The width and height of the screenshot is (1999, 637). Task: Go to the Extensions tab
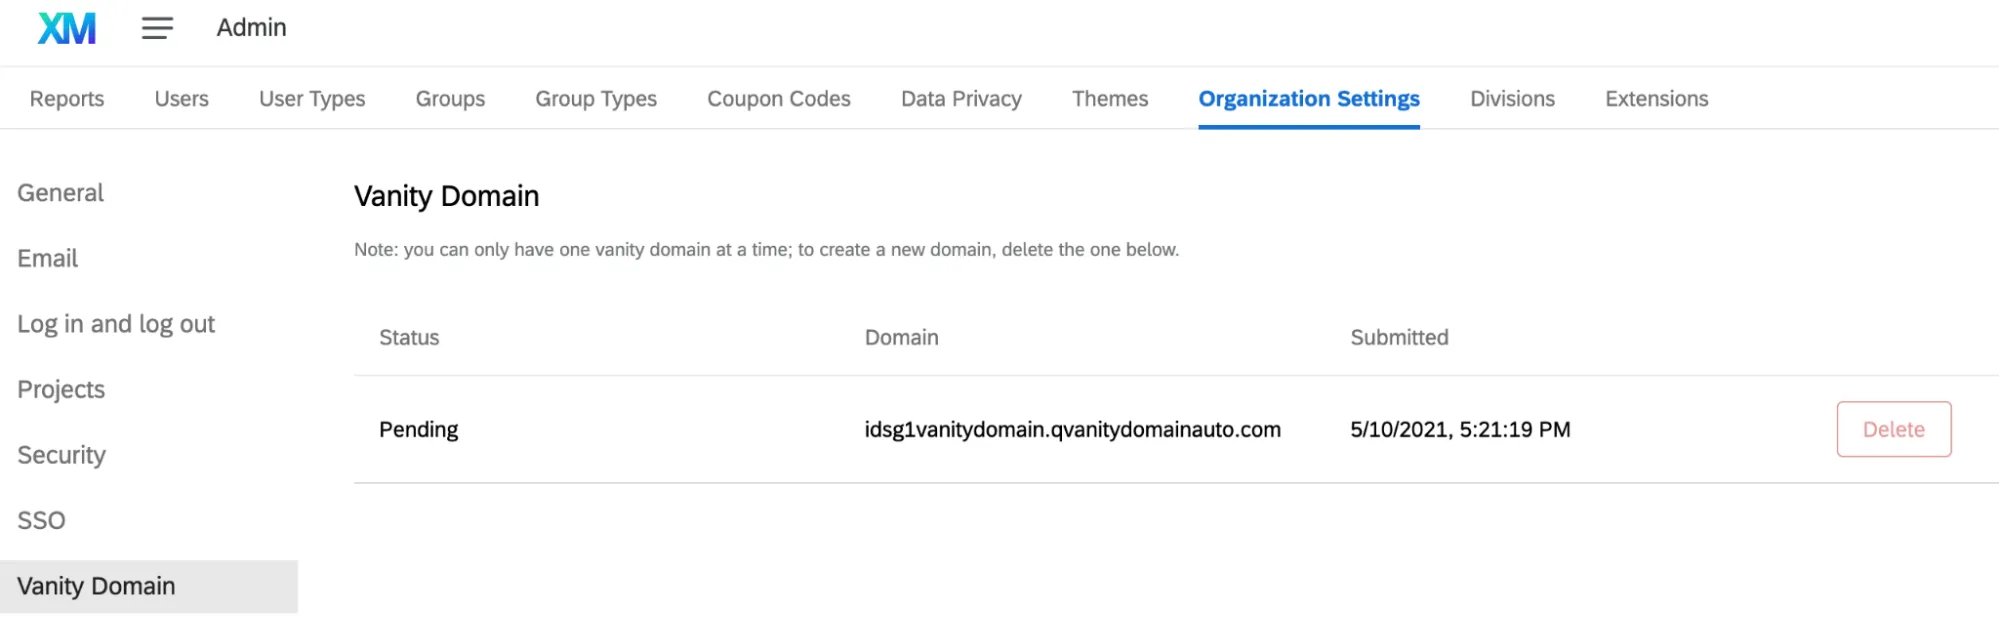[1656, 99]
